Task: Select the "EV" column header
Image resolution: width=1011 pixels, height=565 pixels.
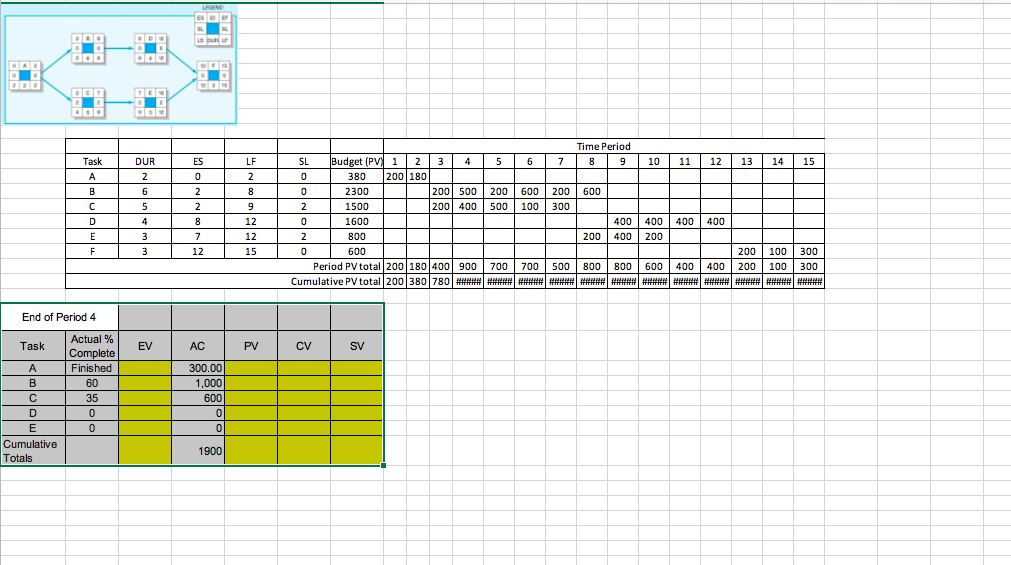Action: pos(145,346)
